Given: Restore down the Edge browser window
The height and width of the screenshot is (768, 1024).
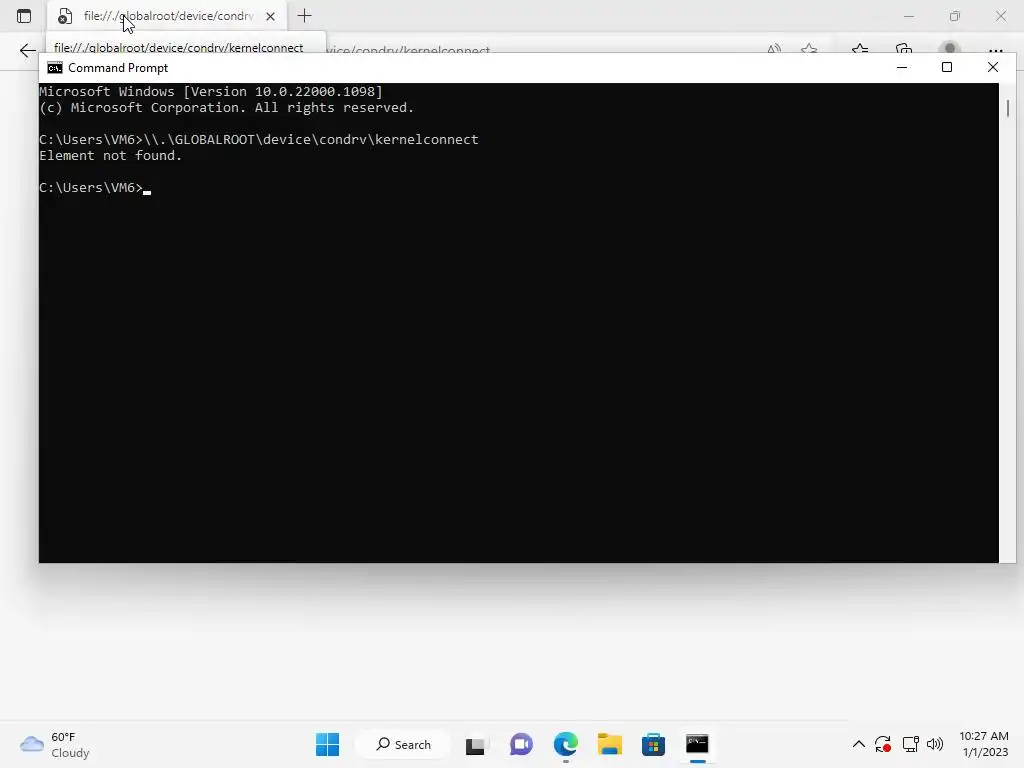Looking at the screenshot, I should click(x=955, y=16).
